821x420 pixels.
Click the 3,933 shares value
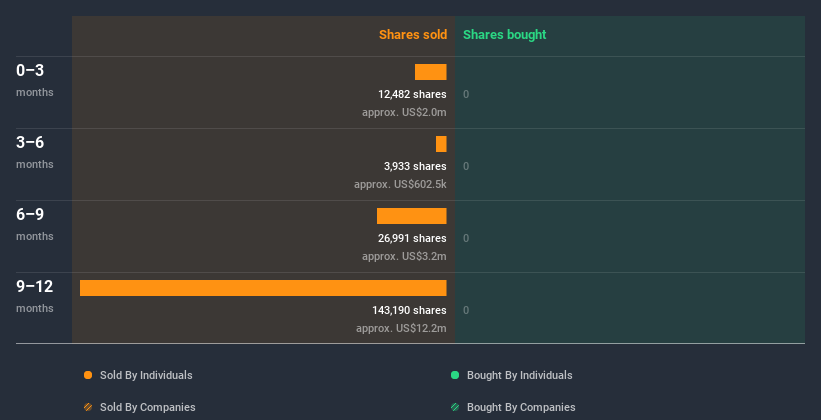tap(415, 166)
